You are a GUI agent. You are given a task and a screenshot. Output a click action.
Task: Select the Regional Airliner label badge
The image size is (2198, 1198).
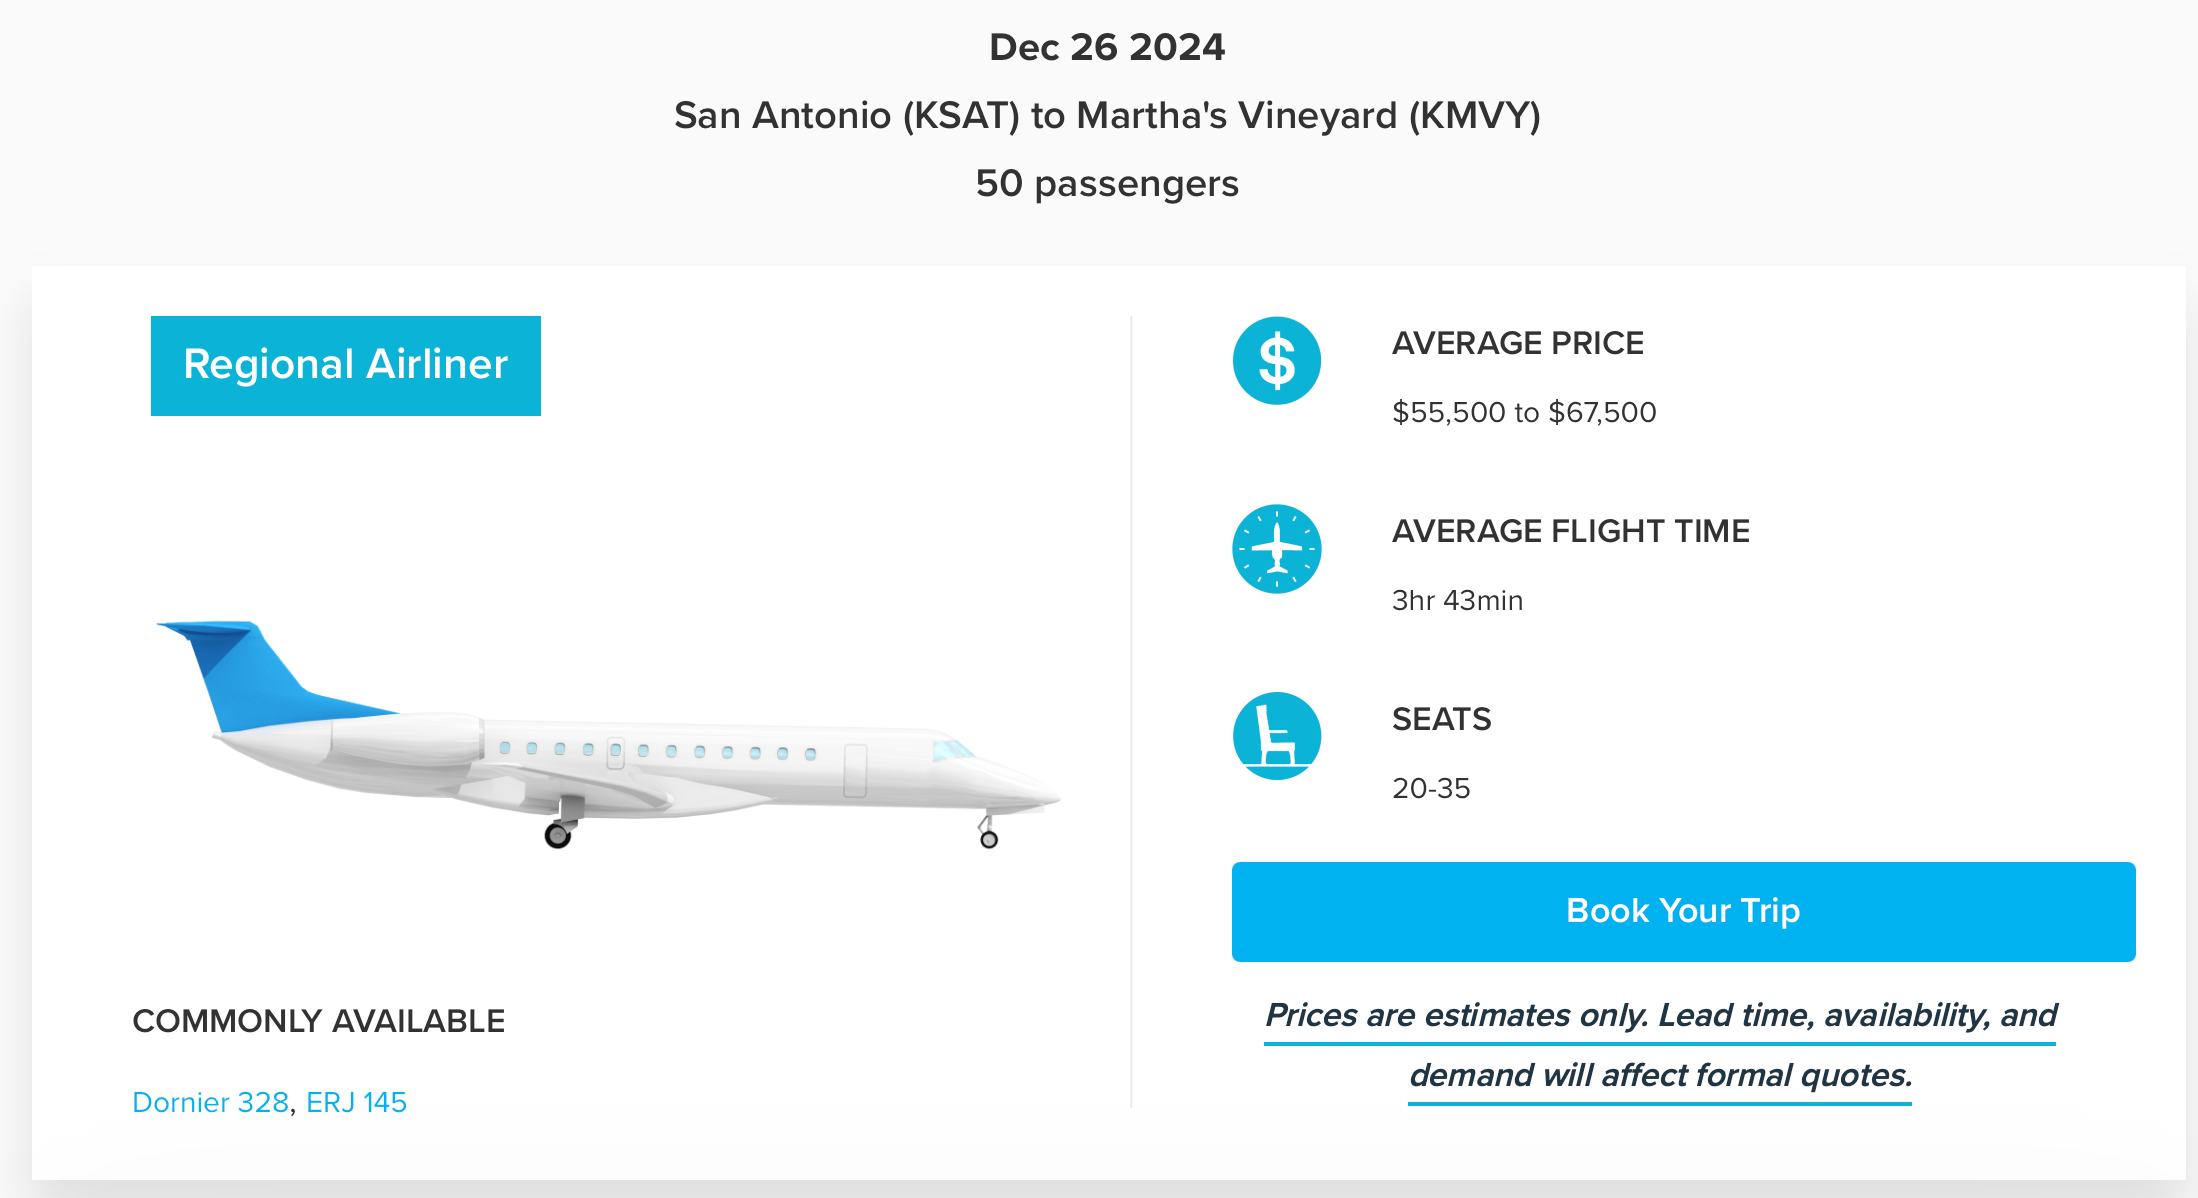pyautogui.click(x=346, y=365)
